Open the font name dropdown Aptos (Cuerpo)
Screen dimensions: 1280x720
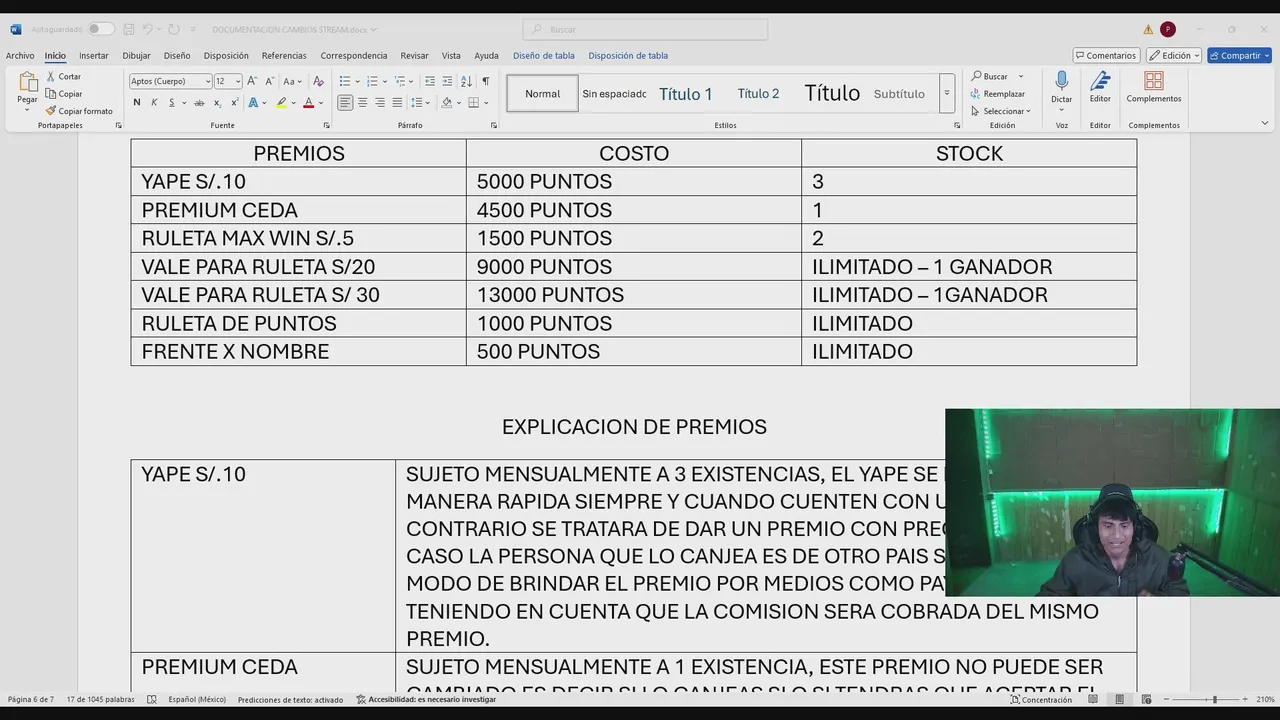point(207,81)
